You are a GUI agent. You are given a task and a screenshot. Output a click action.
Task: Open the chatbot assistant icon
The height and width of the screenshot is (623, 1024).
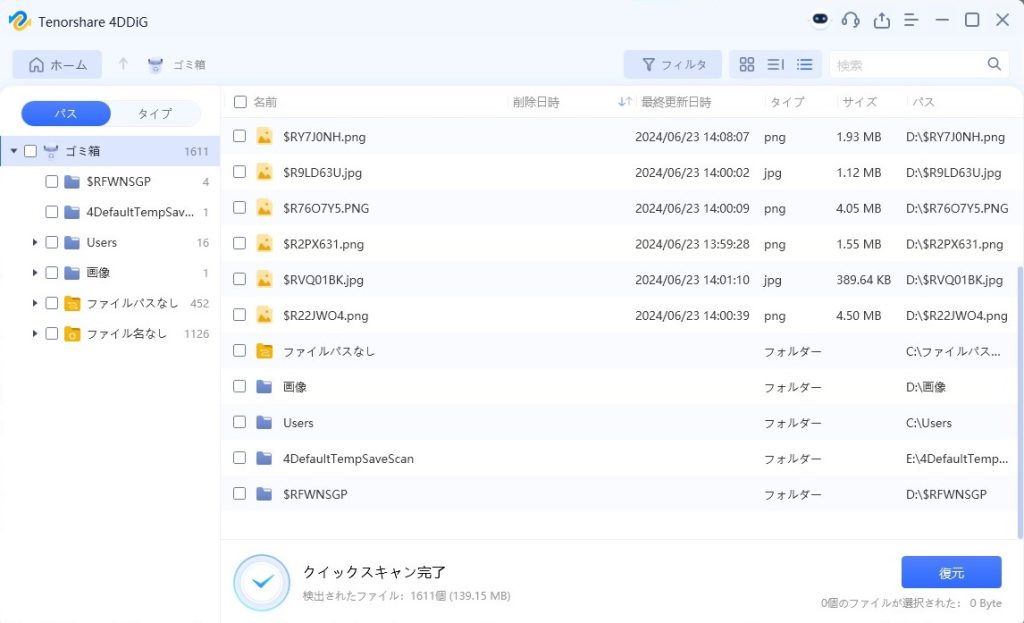pos(820,20)
